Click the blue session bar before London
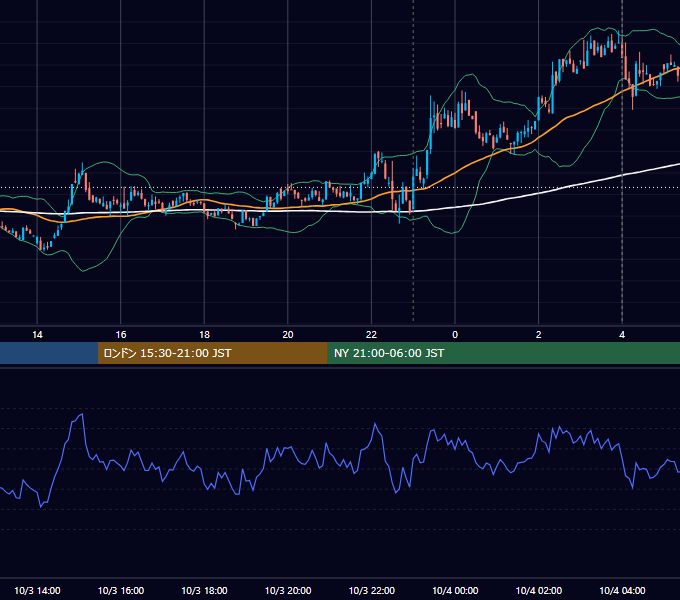 49,353
